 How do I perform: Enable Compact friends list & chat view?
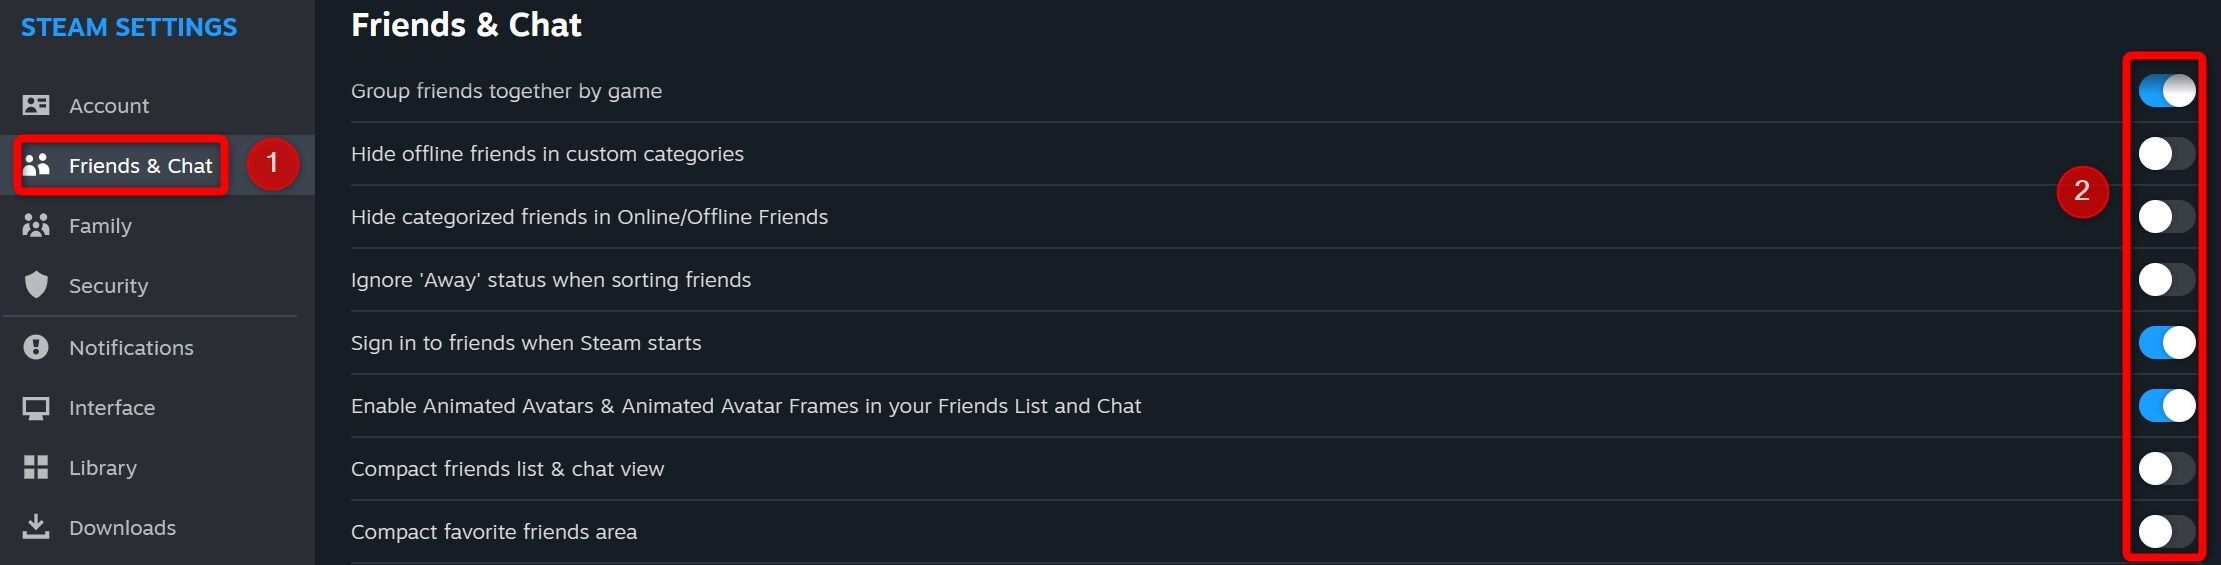(x=2166, y=469)
